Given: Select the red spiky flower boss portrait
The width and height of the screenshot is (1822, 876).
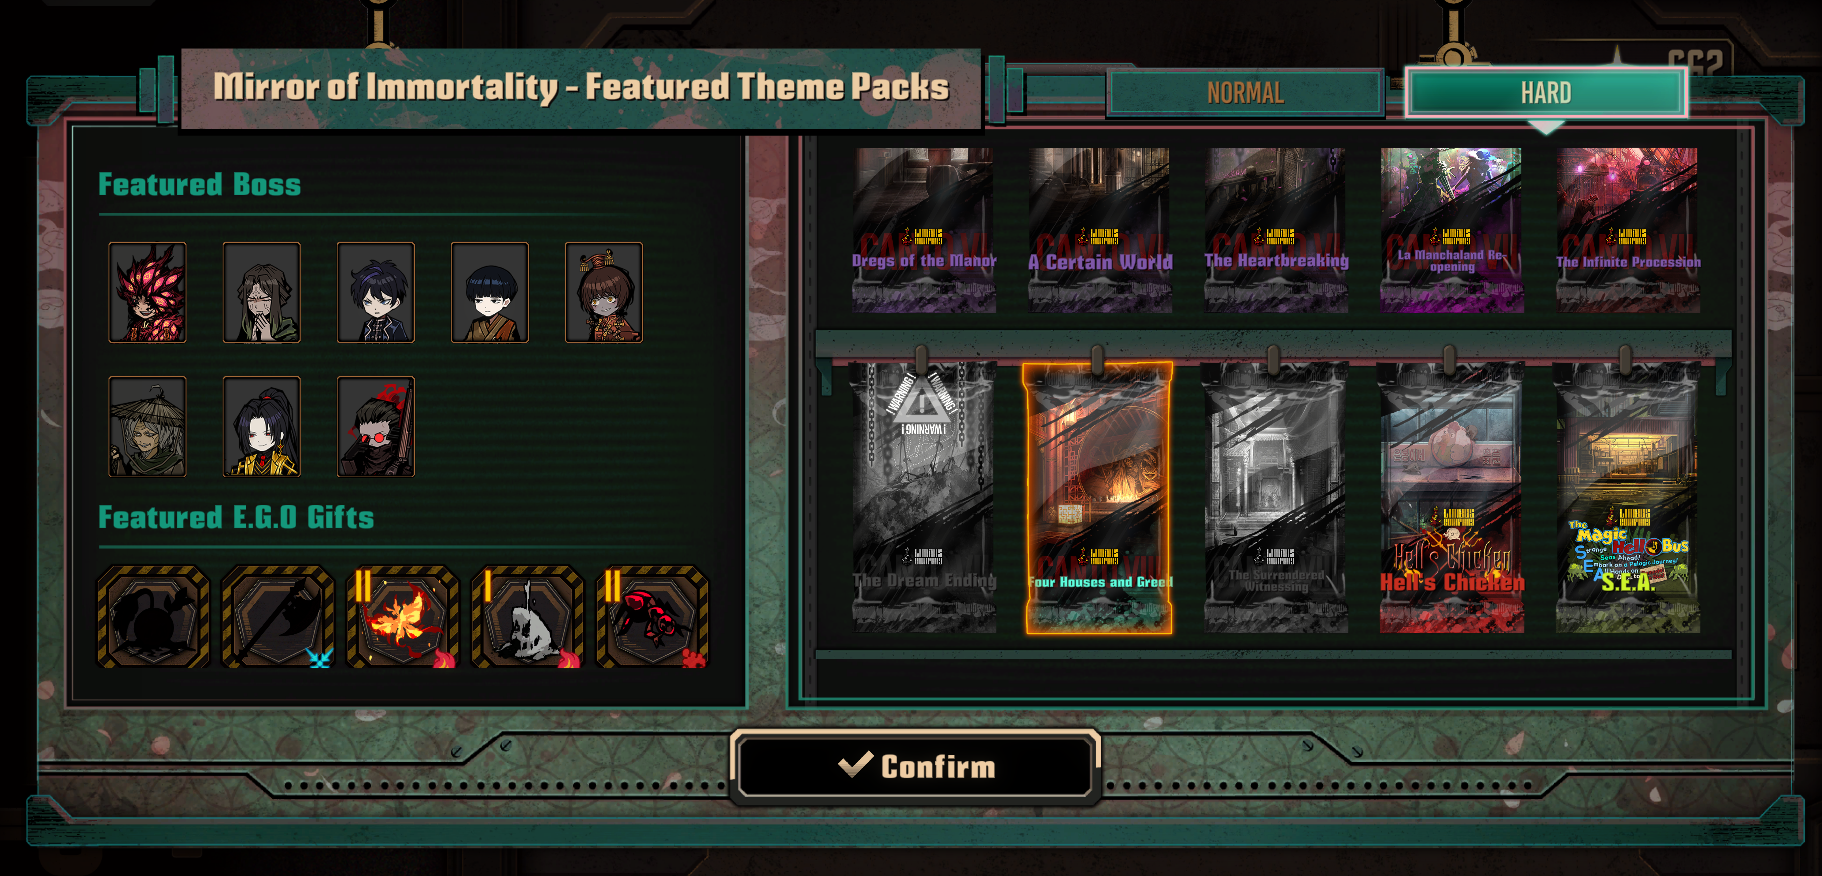Looking at the screenshot, I should (x=147, y=292).
